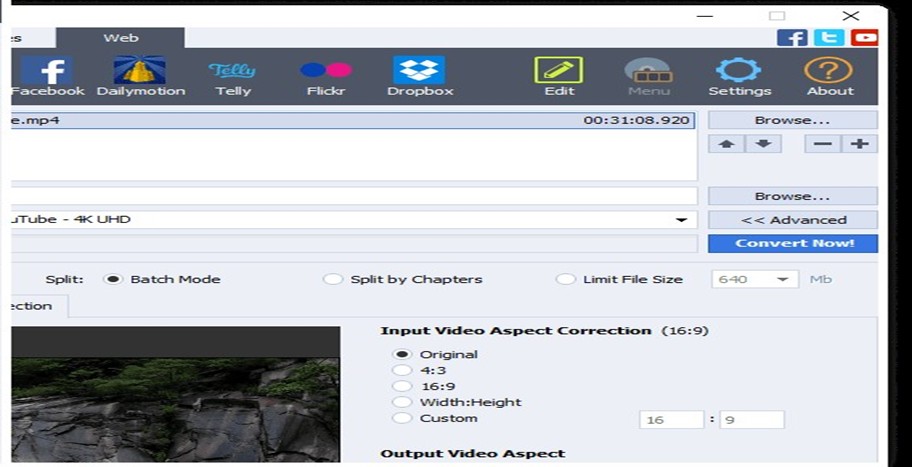
Task: Choose the 4:3 aspect correction option
Action: coord(402,370)
